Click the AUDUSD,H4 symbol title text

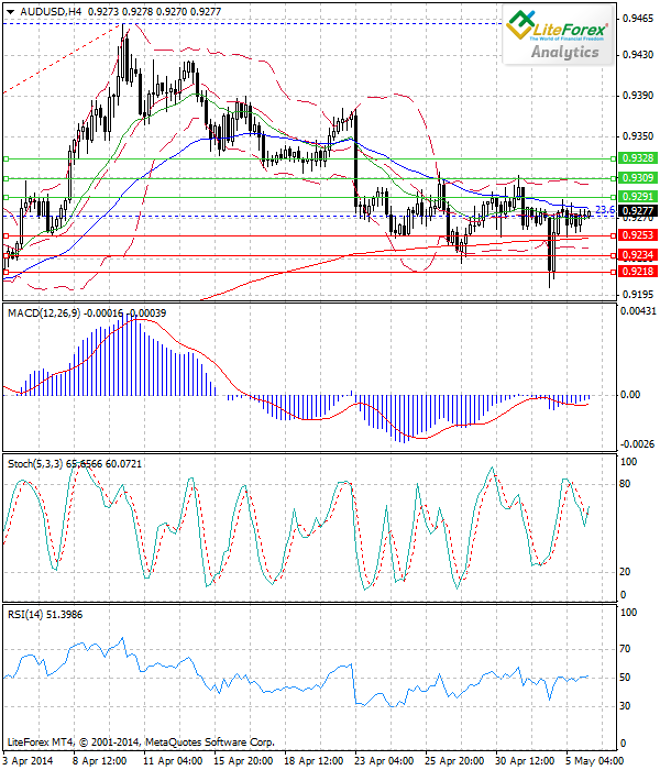click(x=51, y=11)
